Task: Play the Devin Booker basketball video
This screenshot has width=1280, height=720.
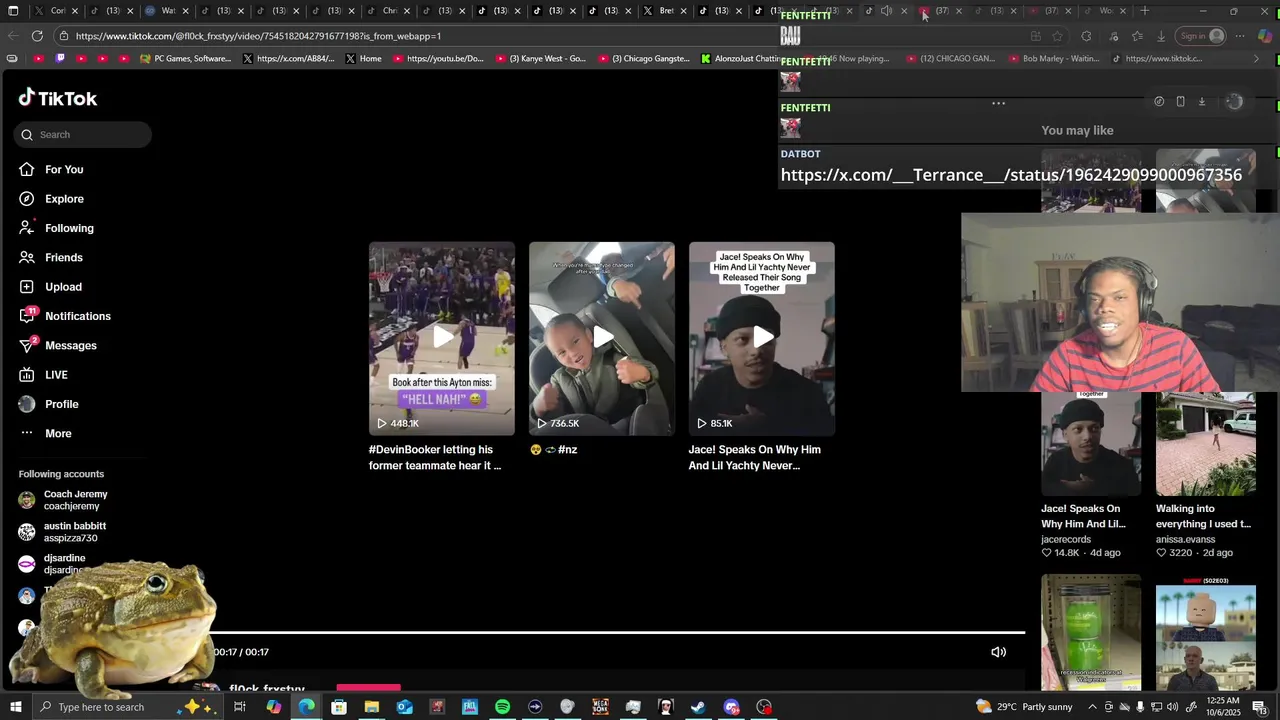Action: tap(442, 338)
